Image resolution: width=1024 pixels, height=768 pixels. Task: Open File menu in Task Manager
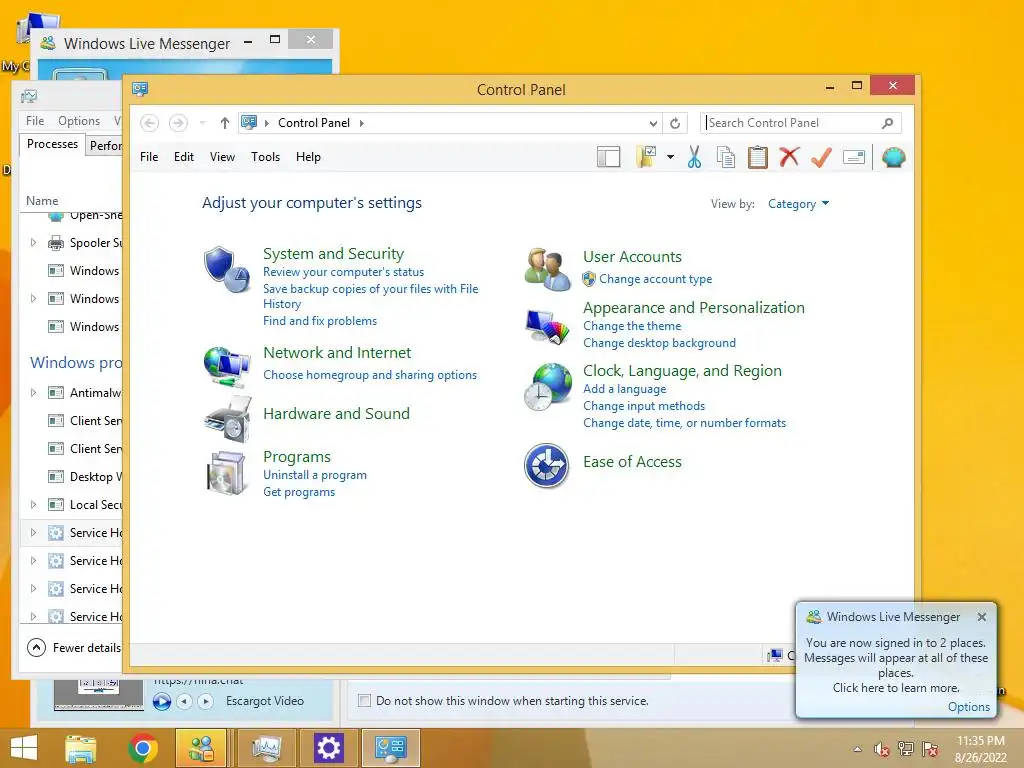coord(35,121)
